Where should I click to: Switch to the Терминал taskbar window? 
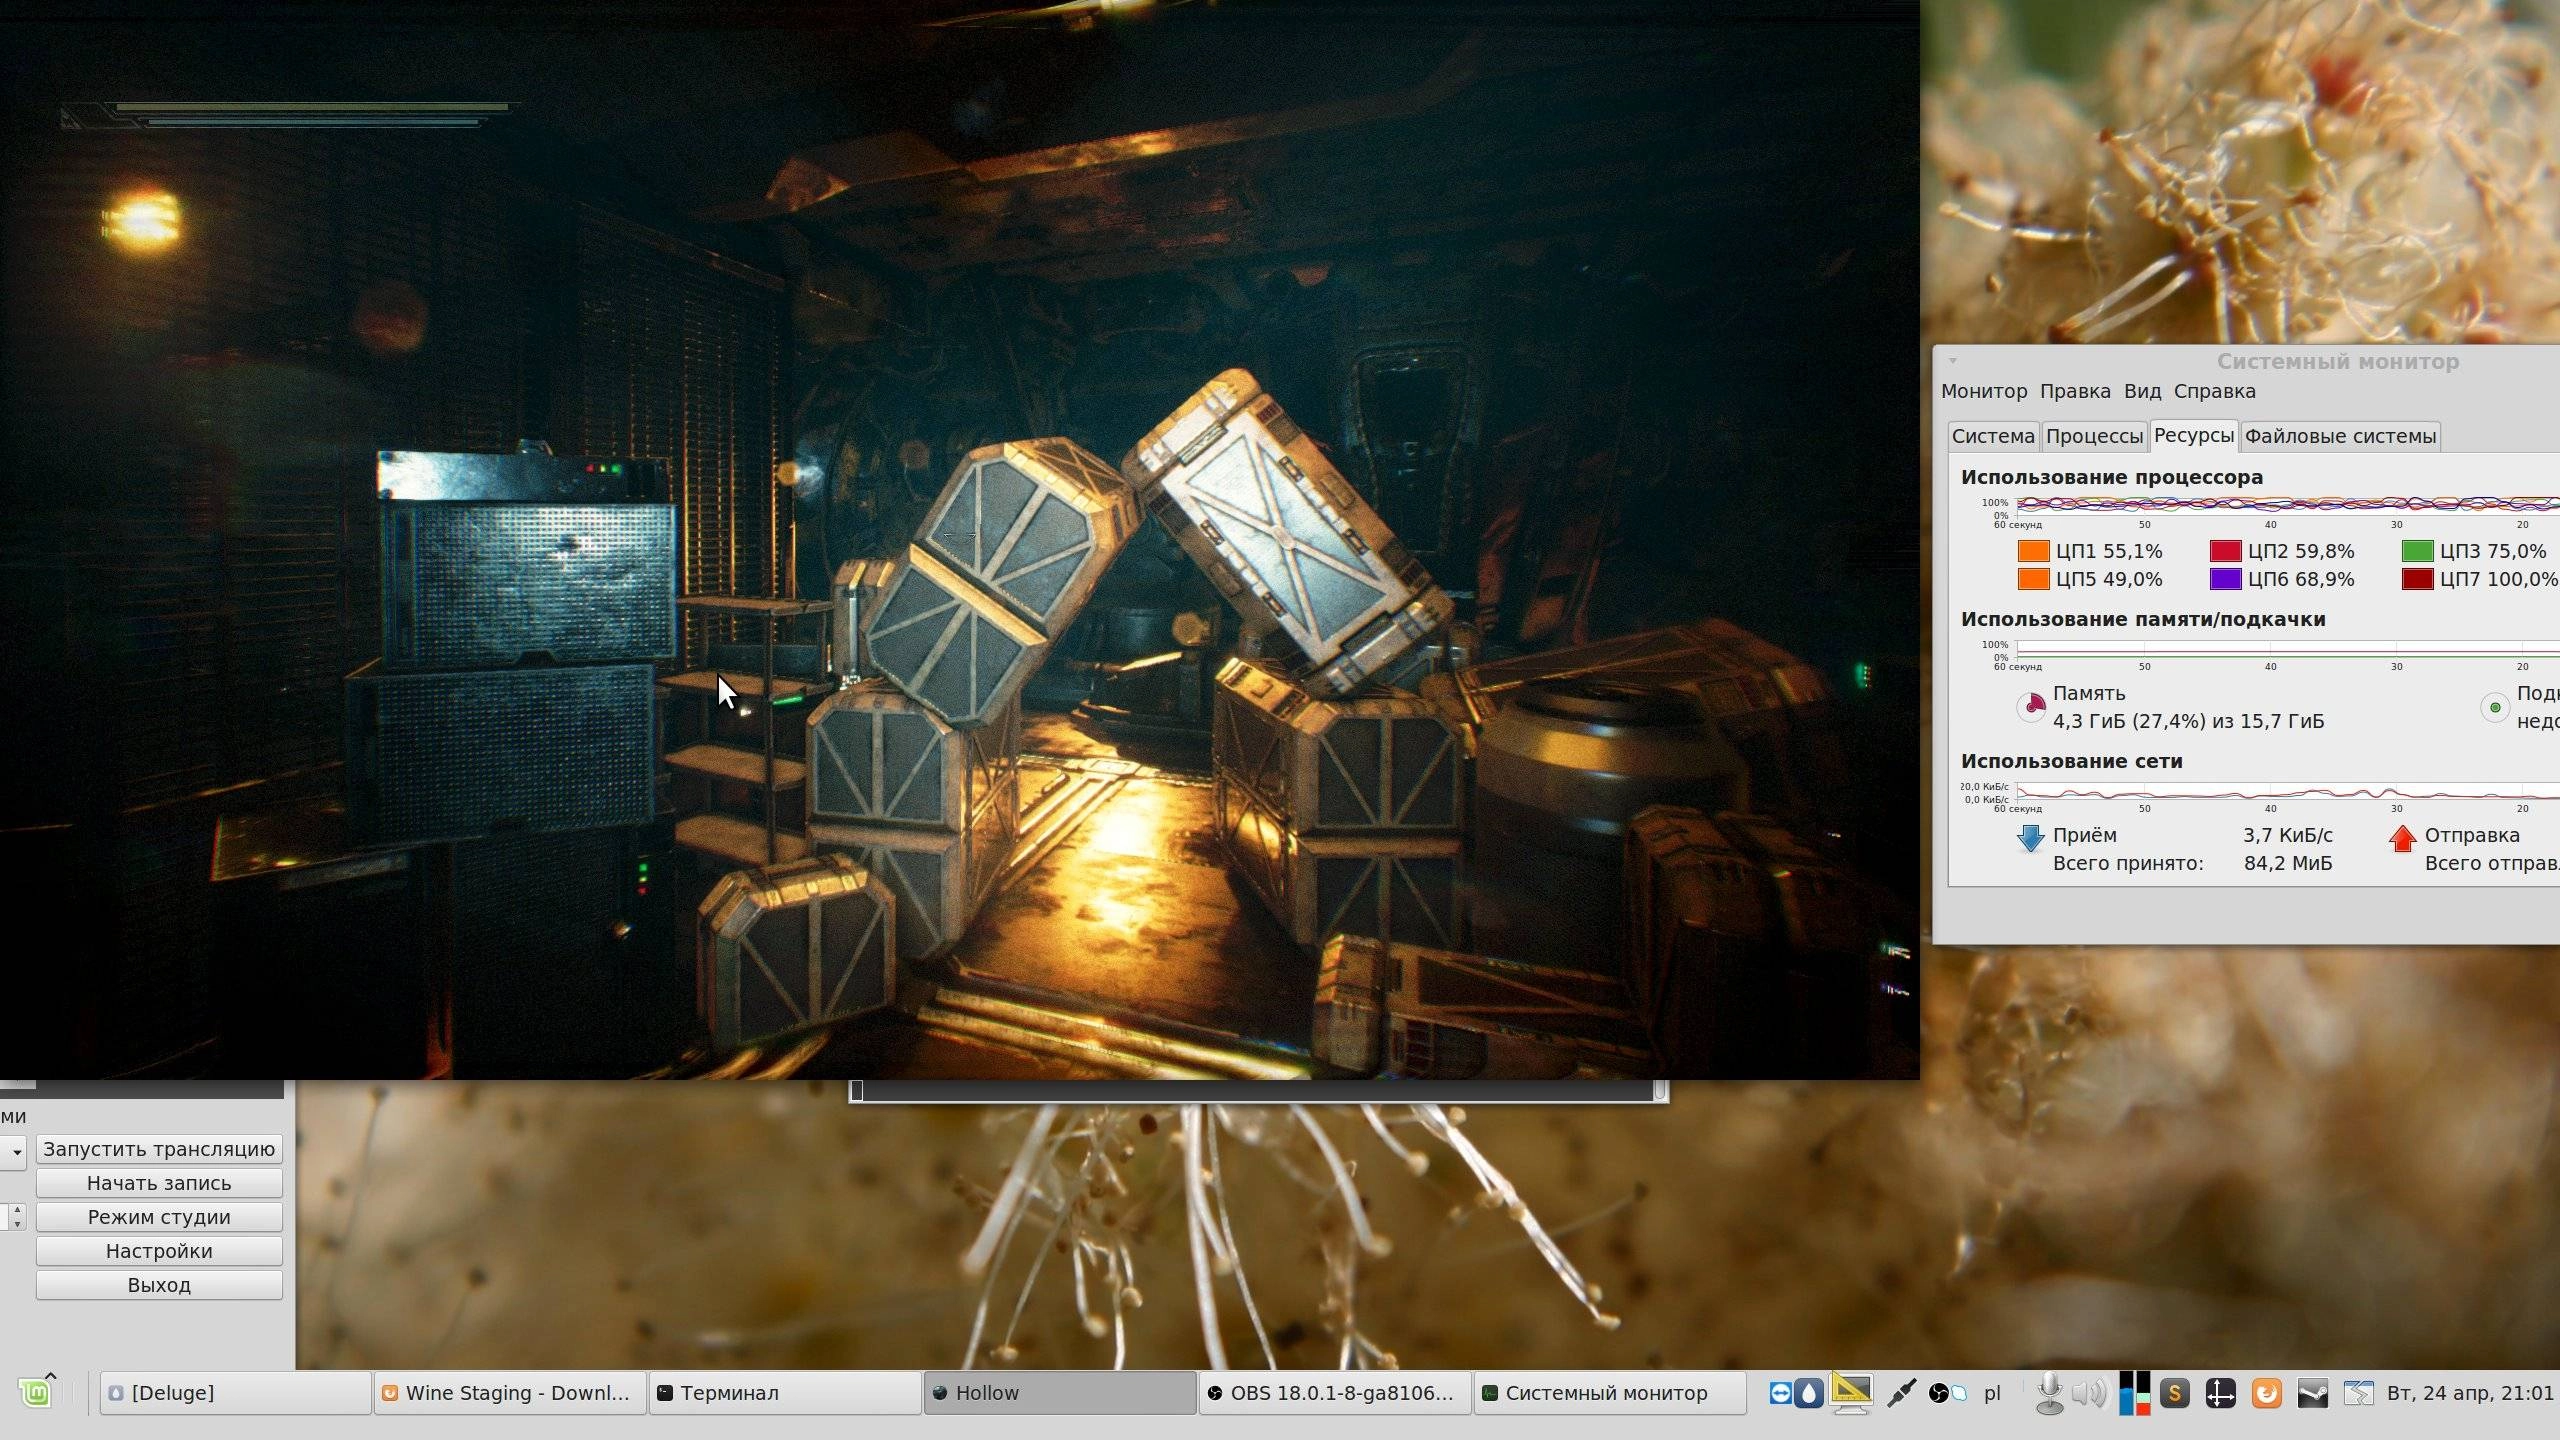coord(785,1393)
